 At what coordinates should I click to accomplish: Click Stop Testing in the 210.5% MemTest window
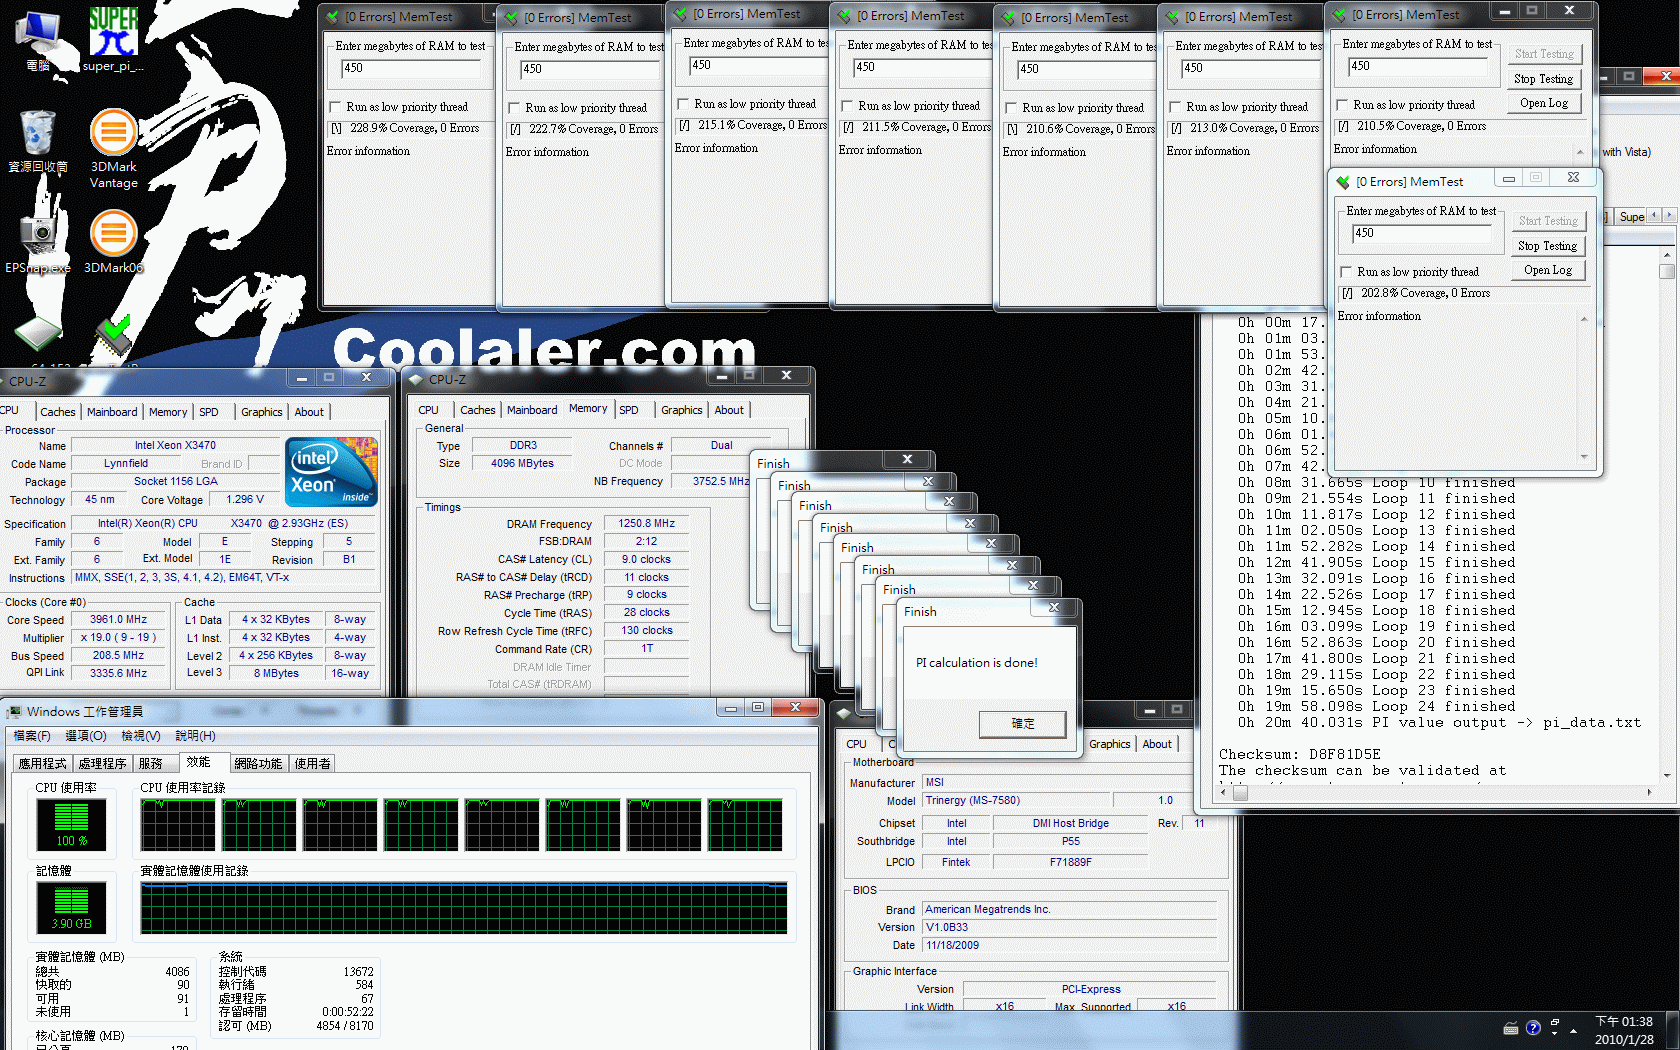pos(1543,79)
